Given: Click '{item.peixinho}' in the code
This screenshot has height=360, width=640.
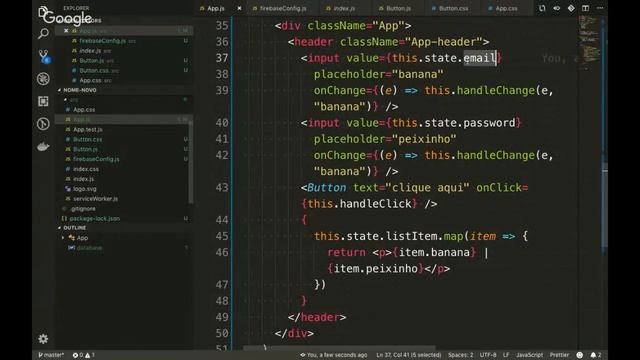Looking at the screenshot, I should coord(376,269).
